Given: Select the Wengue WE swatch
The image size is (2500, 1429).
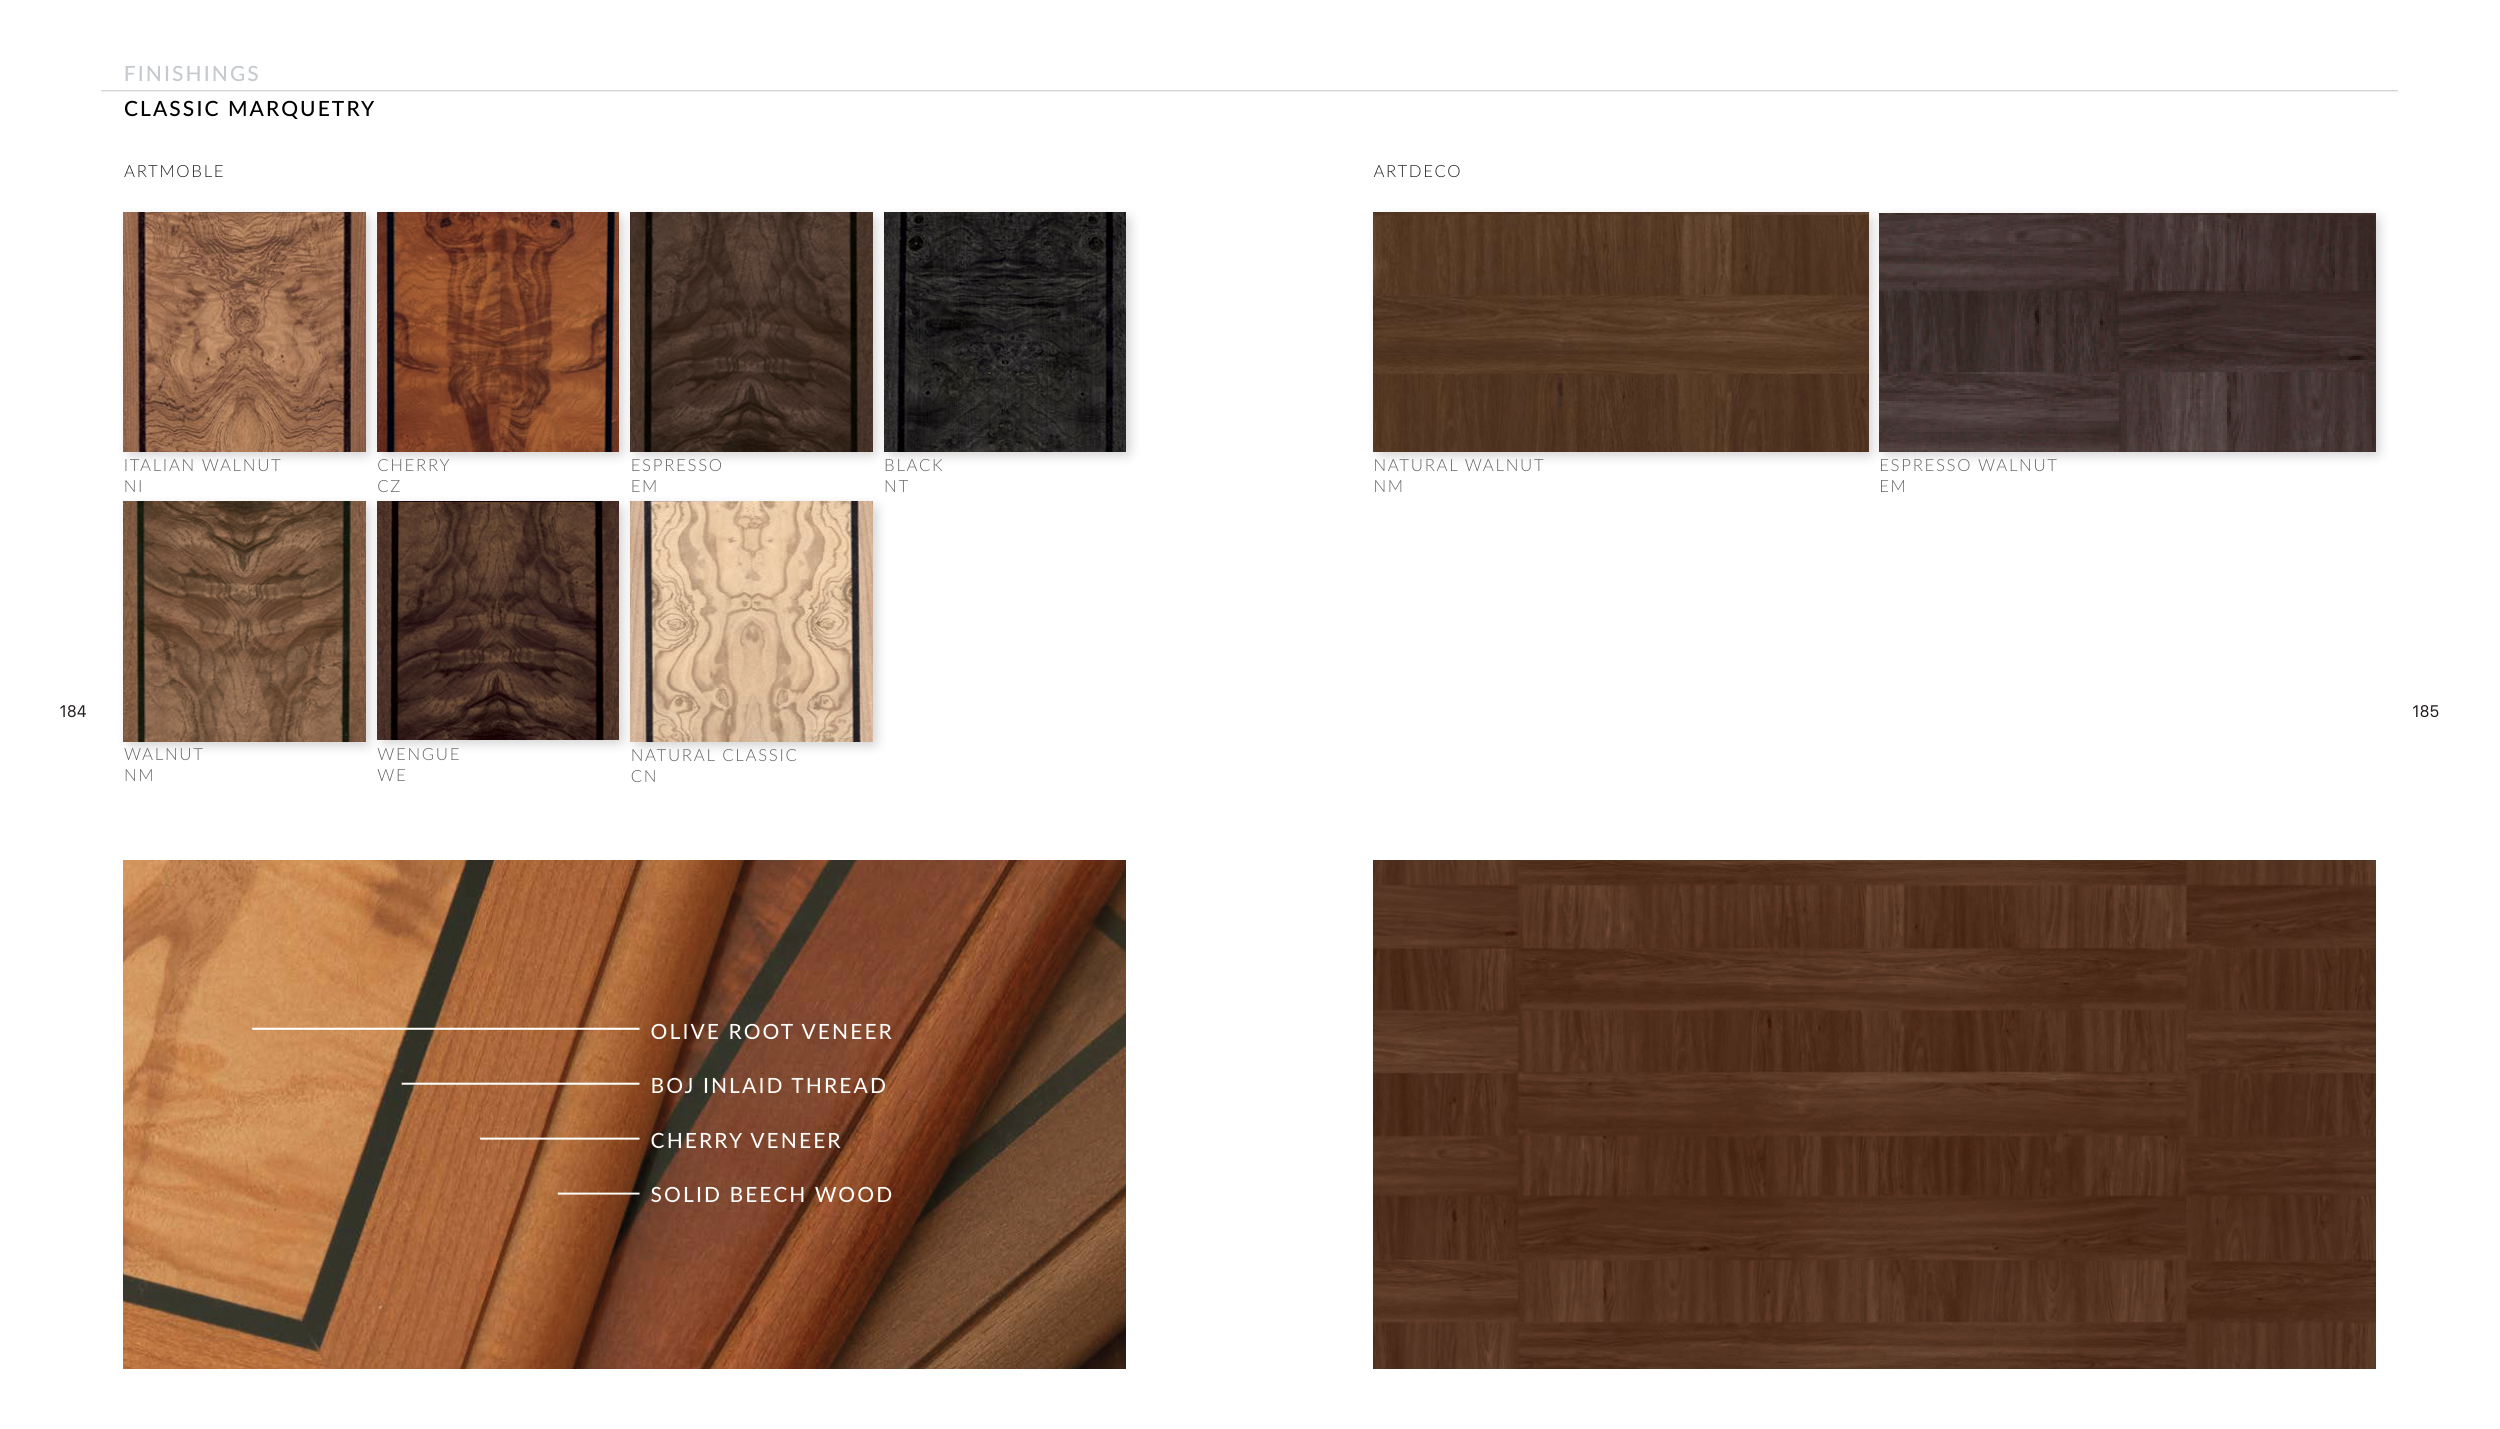Looking at the screenshot, I should click(497, 620).
